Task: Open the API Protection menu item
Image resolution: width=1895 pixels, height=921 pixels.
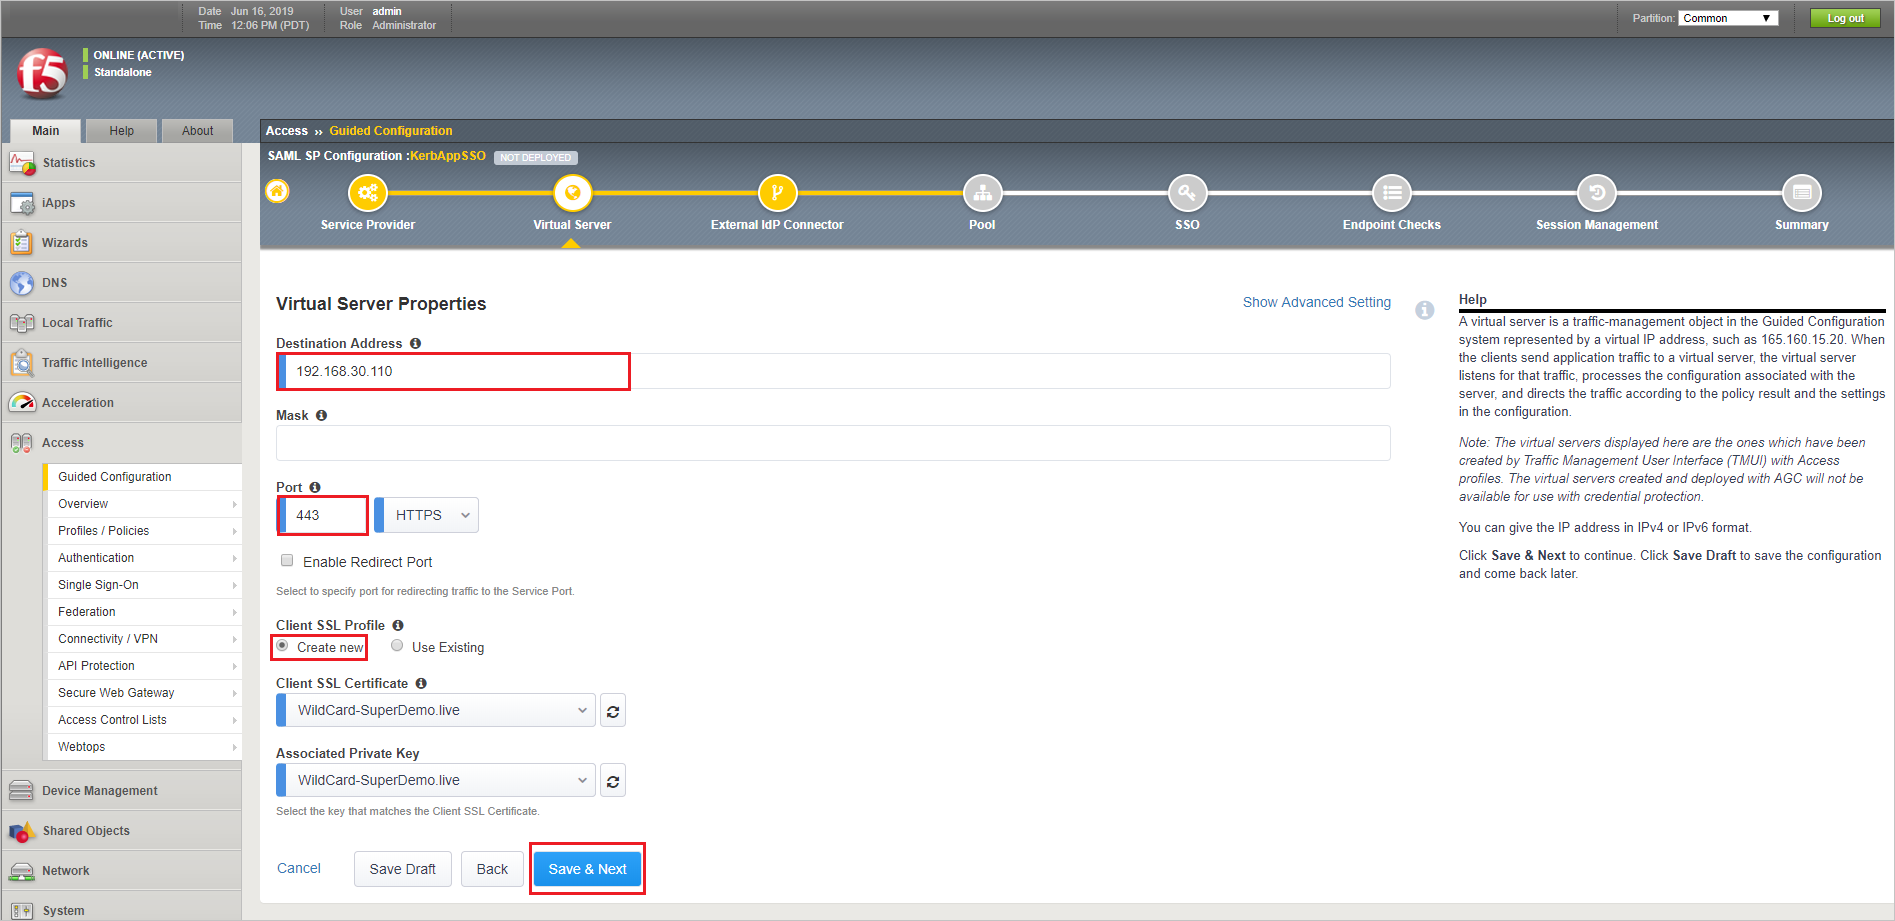Action: click(x=144, y=666)
